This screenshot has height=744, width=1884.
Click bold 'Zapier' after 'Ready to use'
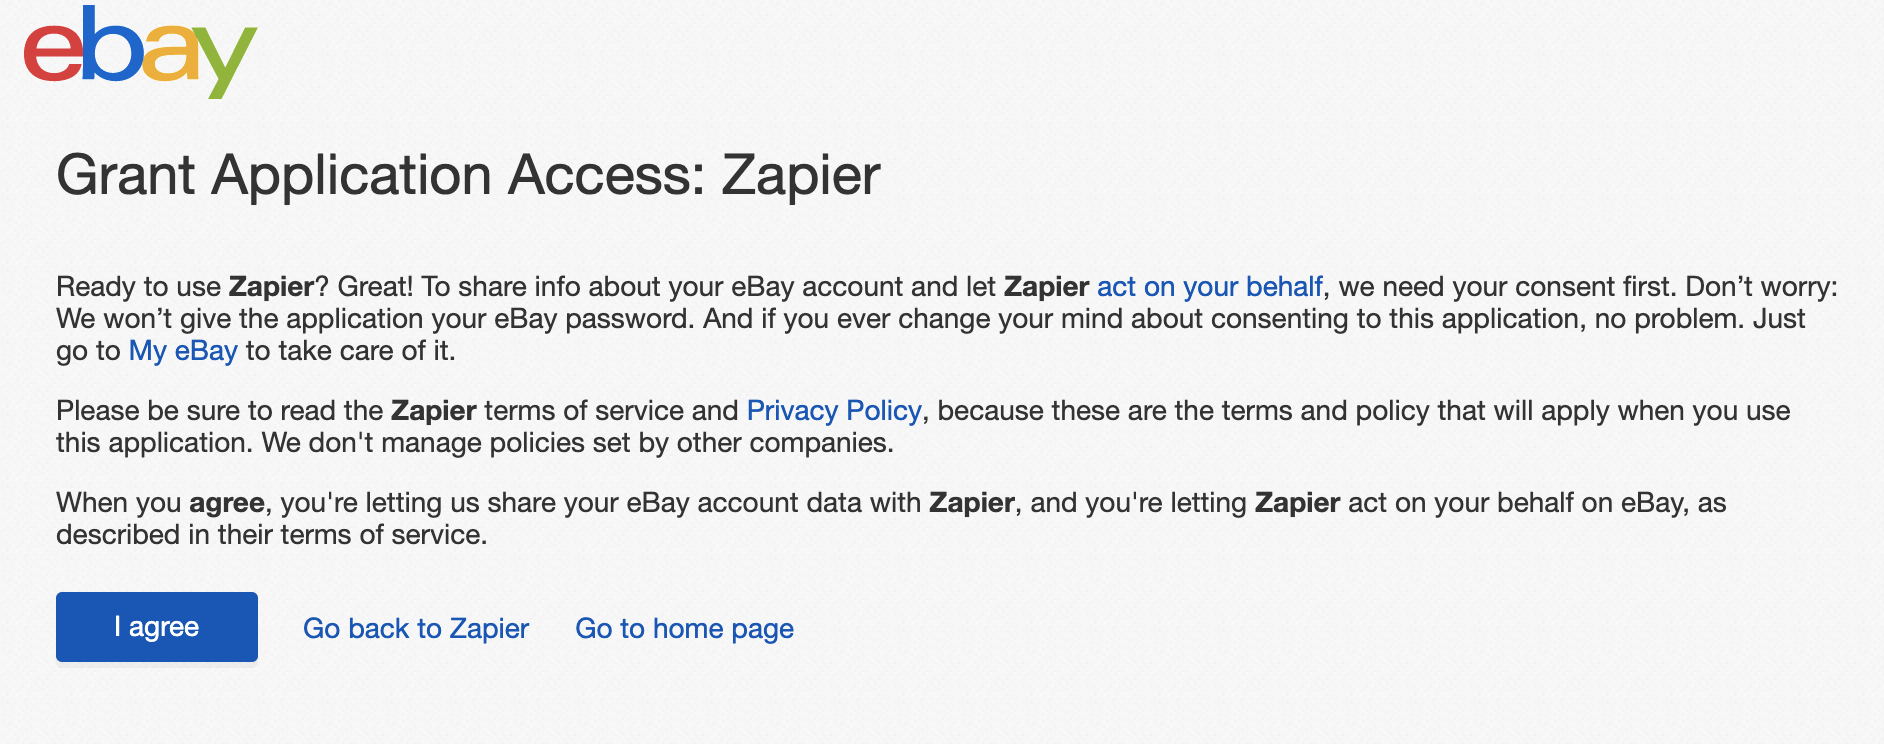(271, 287)
